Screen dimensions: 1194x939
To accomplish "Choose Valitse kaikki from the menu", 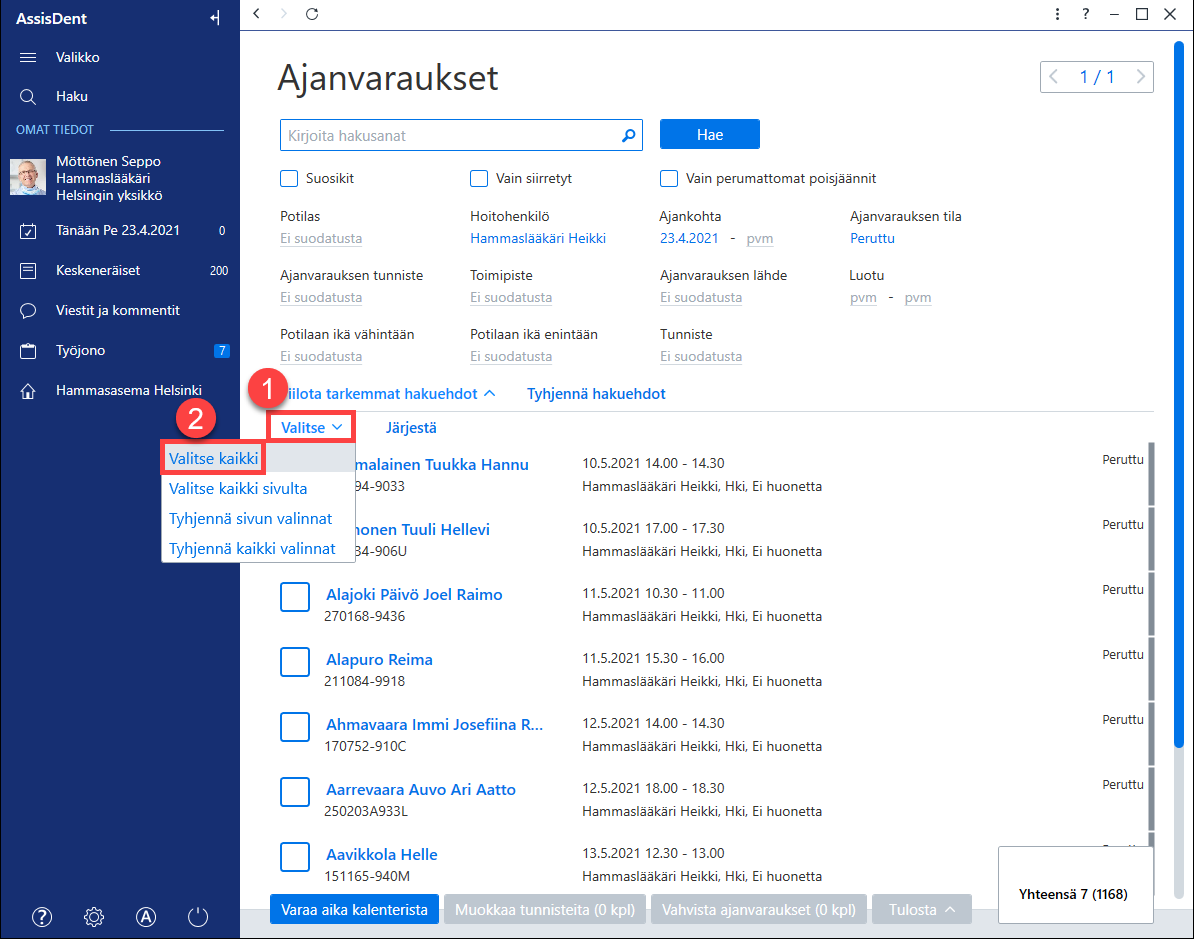I will (213, 458).
